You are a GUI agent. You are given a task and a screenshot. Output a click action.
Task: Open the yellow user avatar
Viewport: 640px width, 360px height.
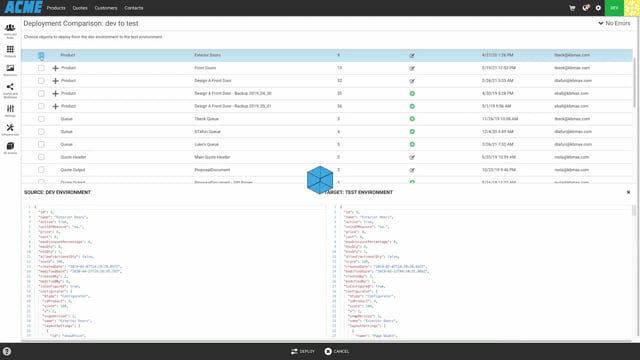click(x=632, y=8)
